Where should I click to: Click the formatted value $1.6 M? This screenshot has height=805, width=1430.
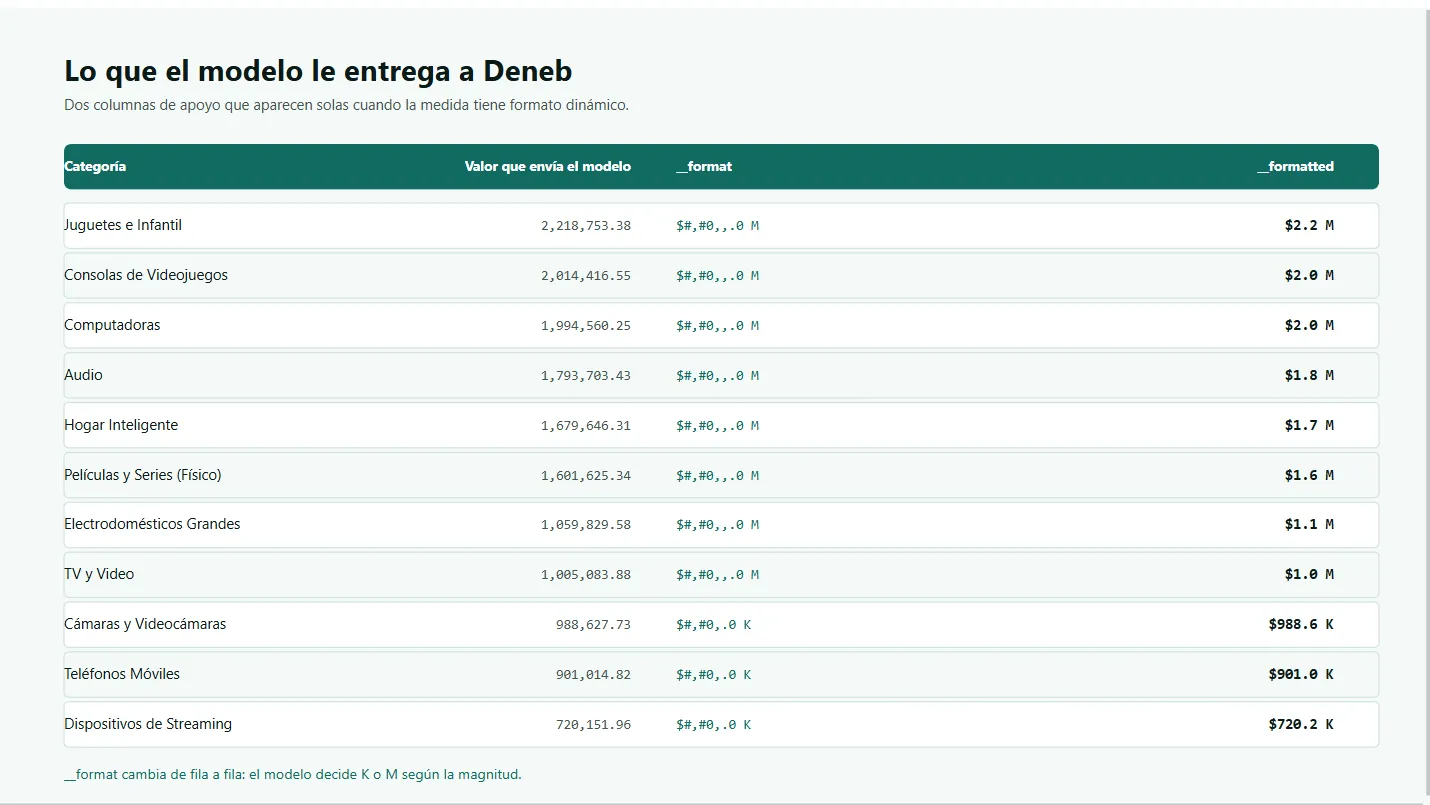[x=1309, y=476]
